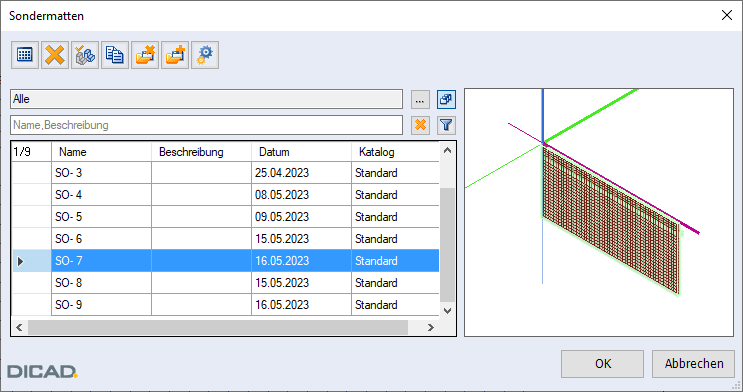Click the copy documents toolbar icon

[x=115, y=55]
